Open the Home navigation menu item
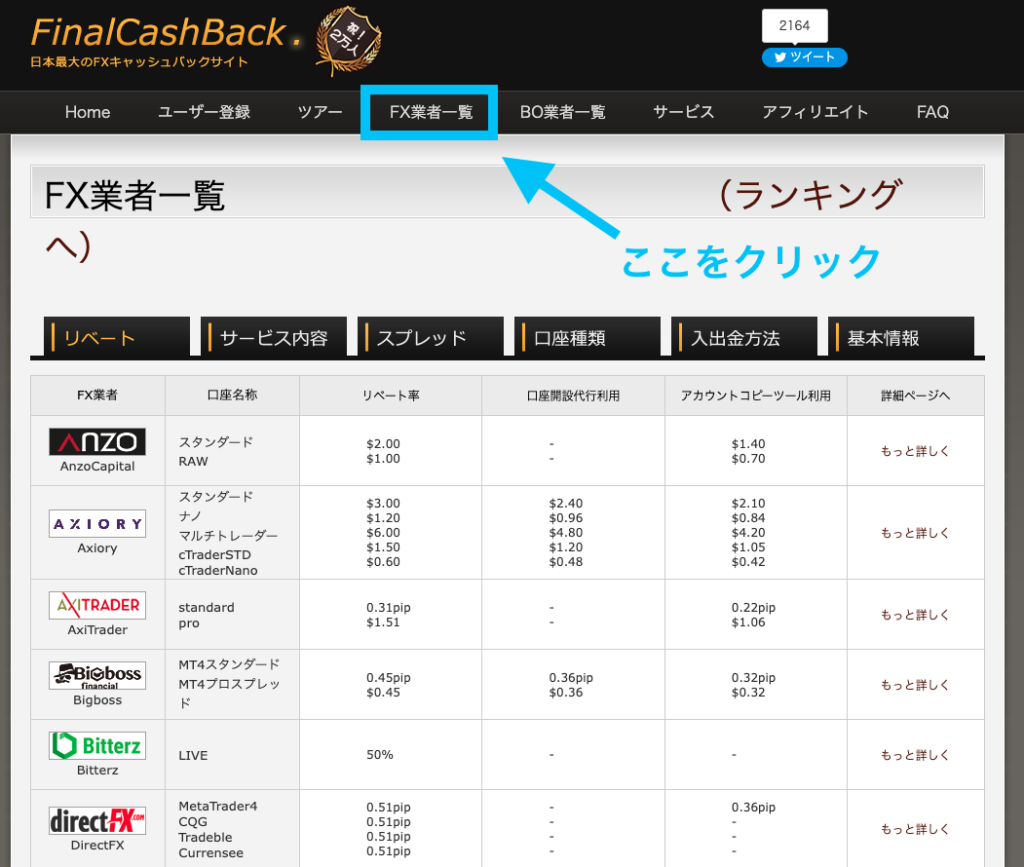The image size is (1024, 867). point(87,112)
